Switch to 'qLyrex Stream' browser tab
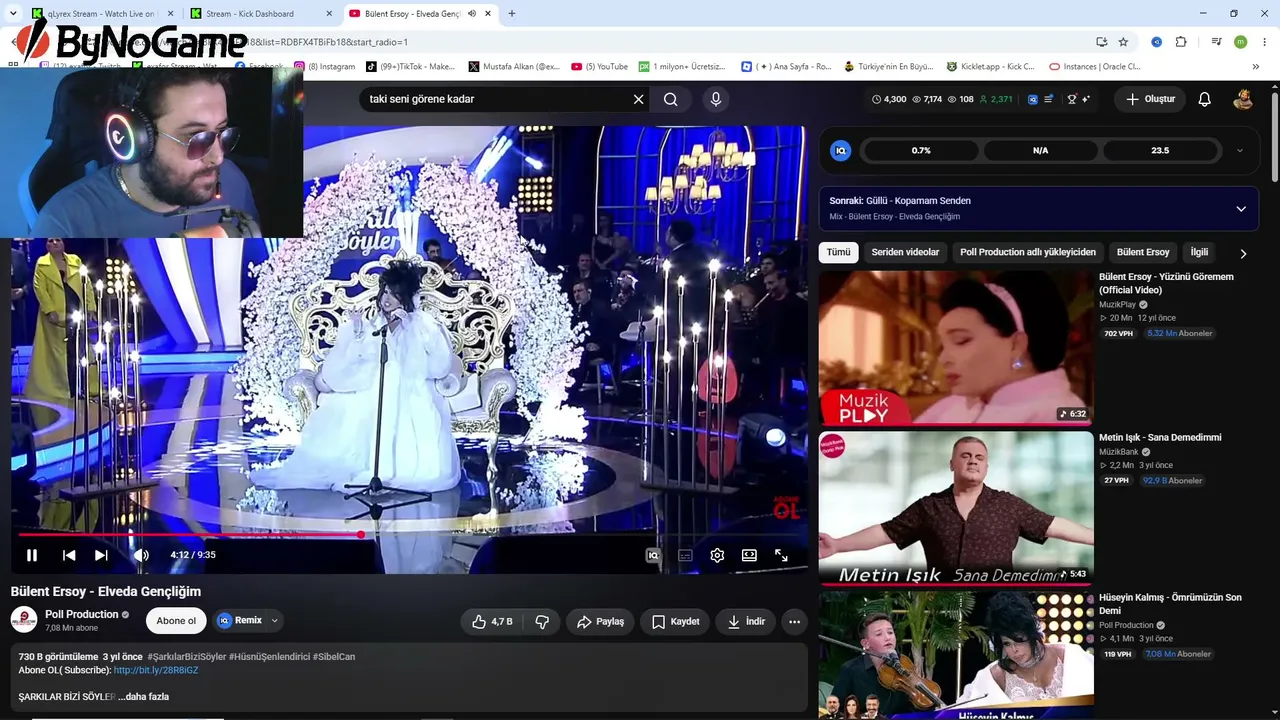This screenshot has height=720, width=1280. [100, 14]
